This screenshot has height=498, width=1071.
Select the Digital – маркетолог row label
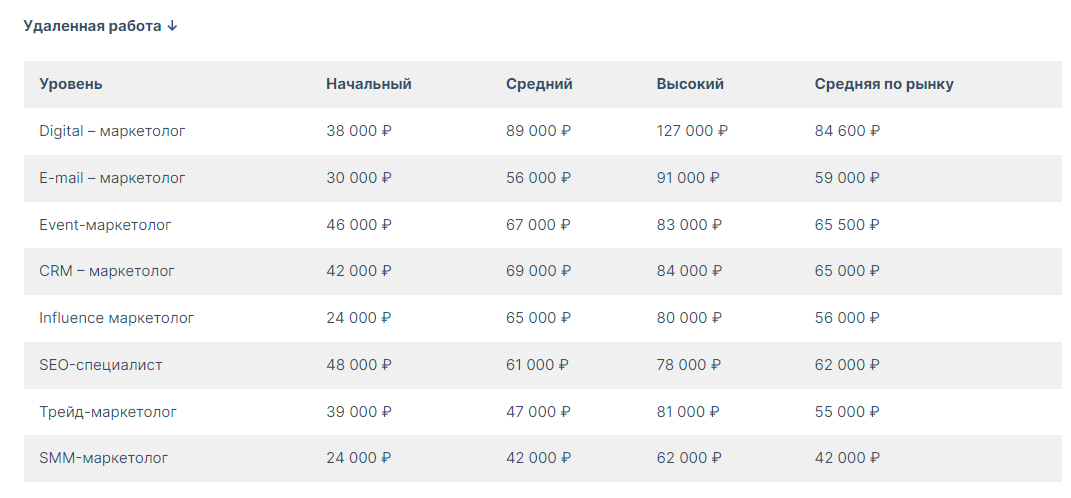point(112,130)
